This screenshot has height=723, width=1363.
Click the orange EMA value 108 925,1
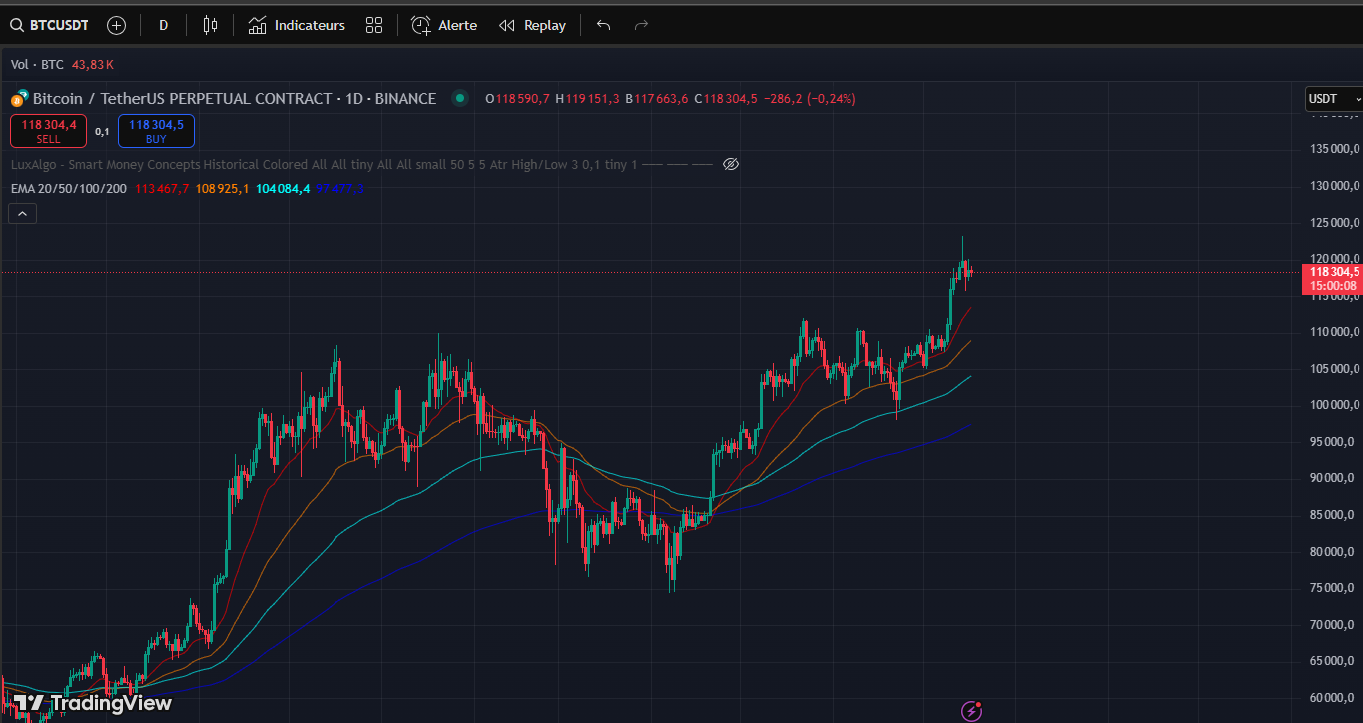[223, 188]
